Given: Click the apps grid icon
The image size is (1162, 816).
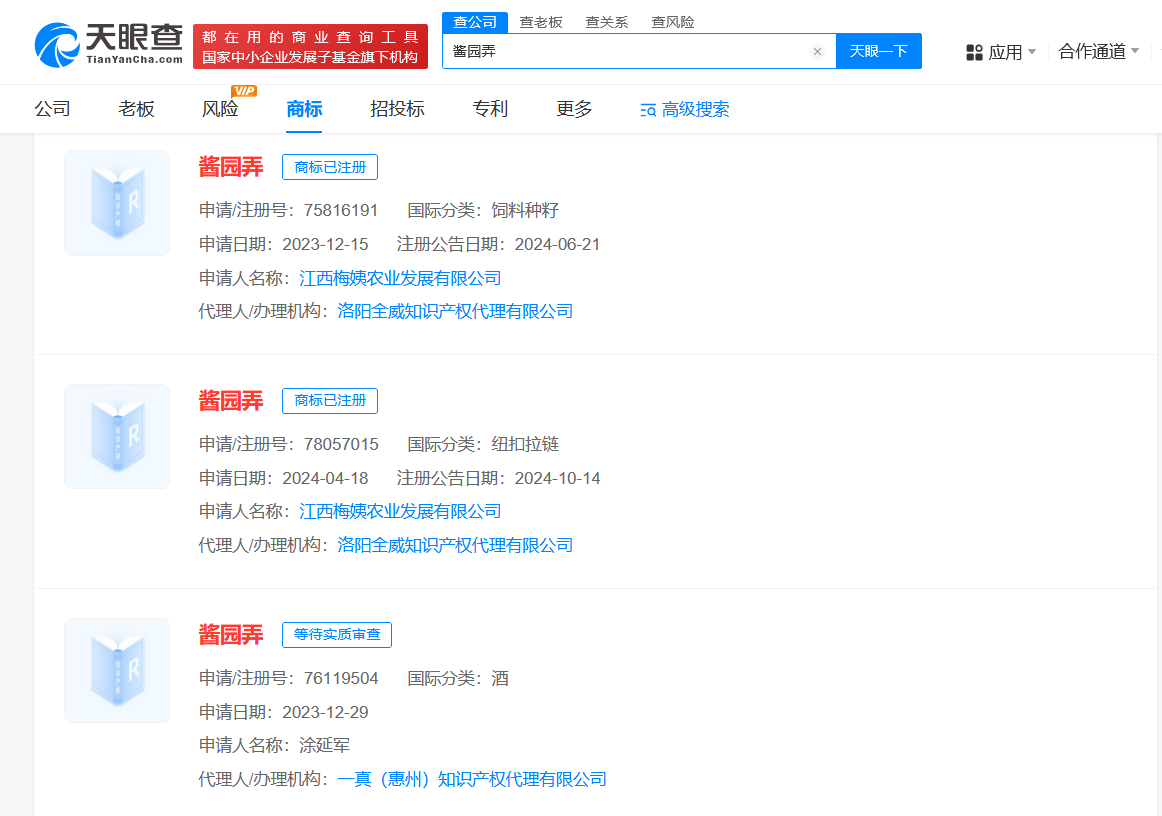Looking at the screenshot, I should 974,52.
